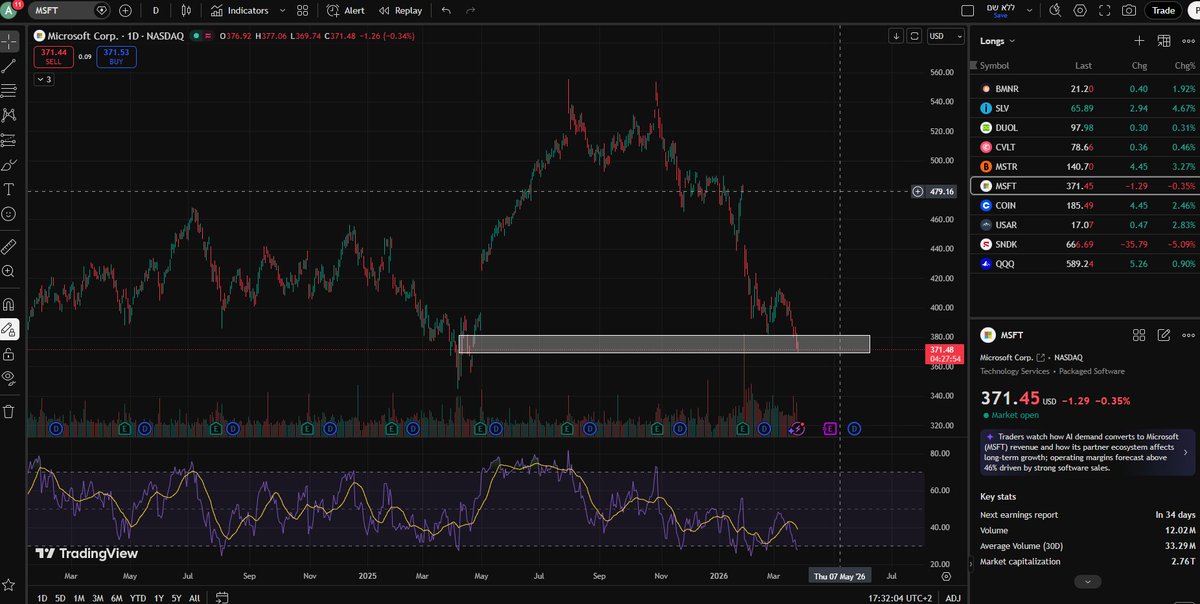Image resolution: width=1200 pixels, height=604 pixels.
Task: Sort watchlist by Chg% column header
Action: pos(1183,66)
